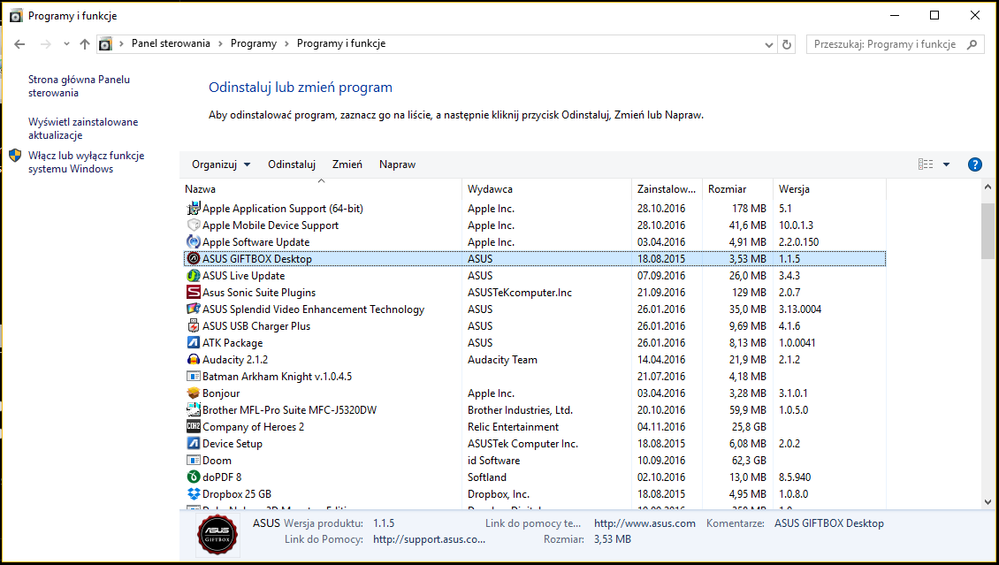Screen dimensions: 999x565
Task: Click the refresh icon beside address bar
Action: 787,45
